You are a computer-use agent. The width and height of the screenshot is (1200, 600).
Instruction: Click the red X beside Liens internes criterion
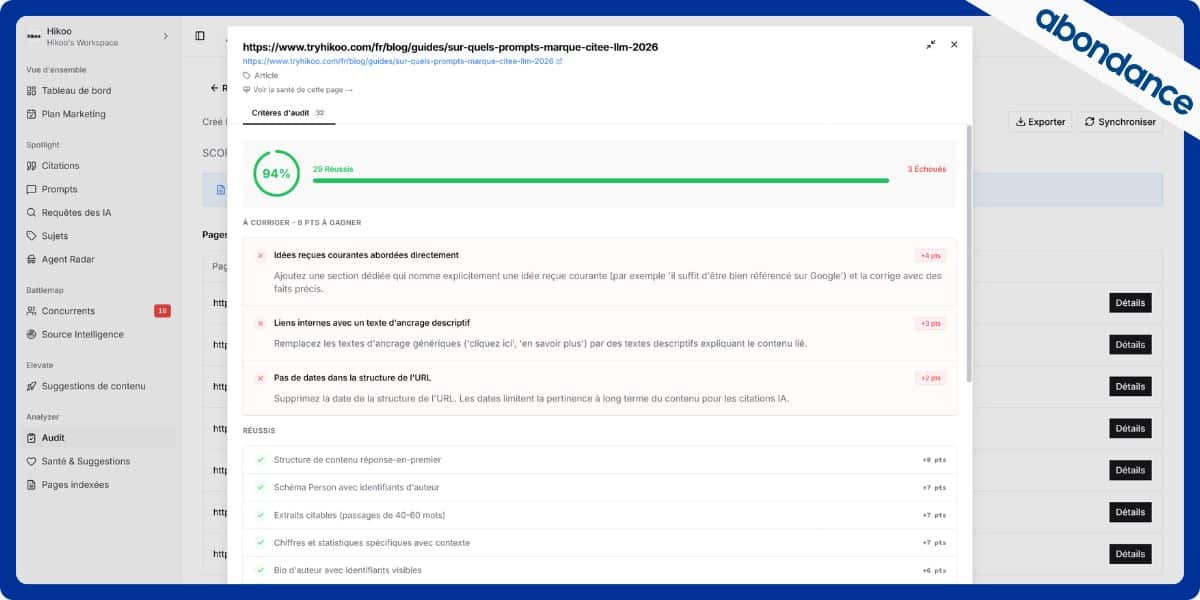tap(261, 323)
